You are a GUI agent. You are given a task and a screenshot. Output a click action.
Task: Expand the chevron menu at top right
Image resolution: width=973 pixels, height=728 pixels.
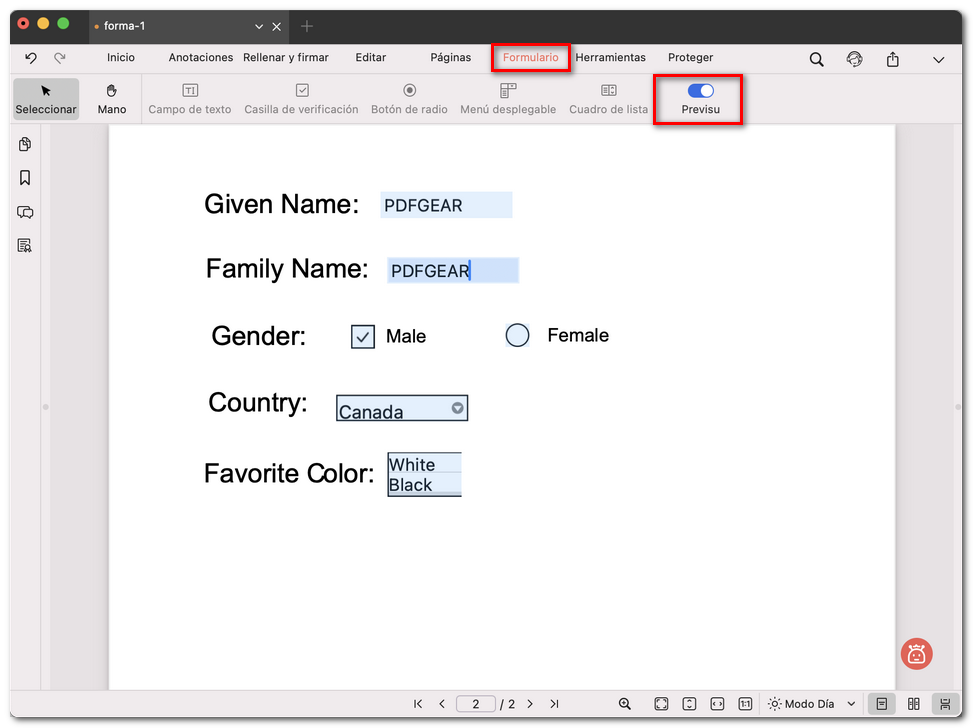coord(938,59)
